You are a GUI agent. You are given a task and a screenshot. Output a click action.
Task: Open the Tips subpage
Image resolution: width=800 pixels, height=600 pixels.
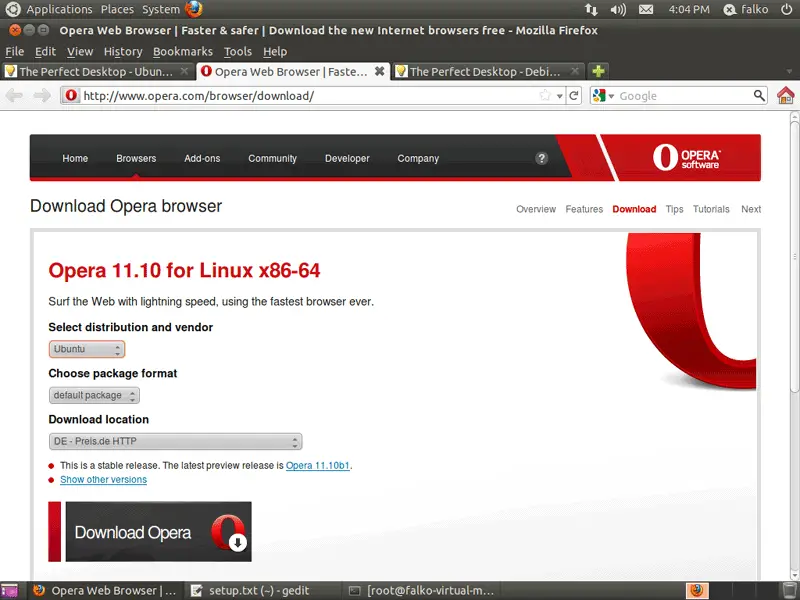pyautogui.click(x=674, y=209)
